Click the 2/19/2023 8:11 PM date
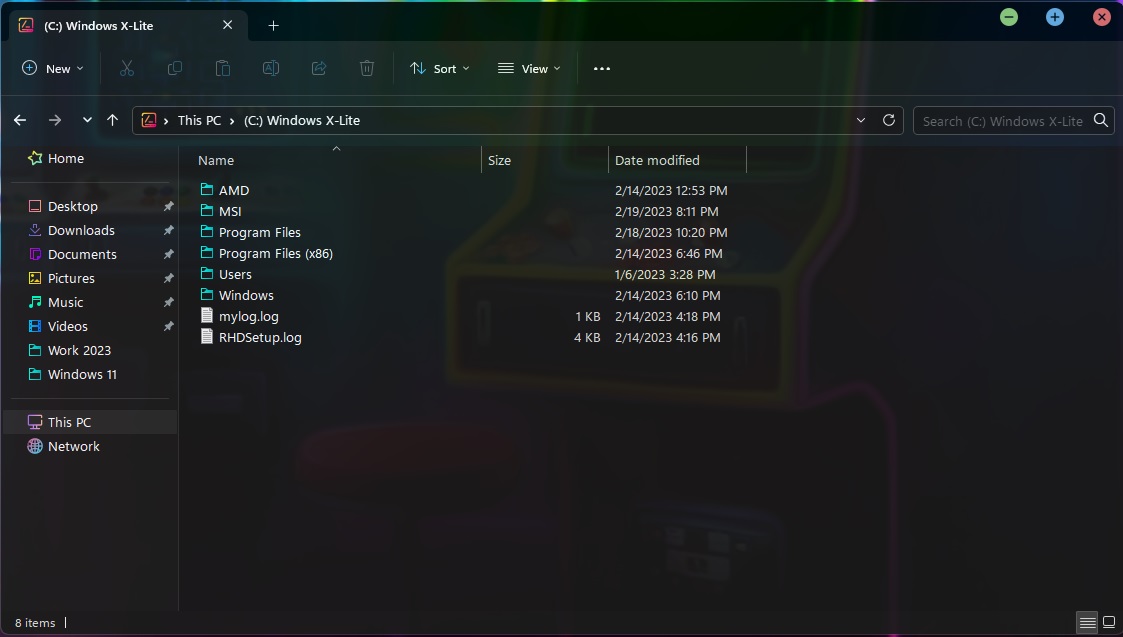Screen dimensions: 1123x637 coord(666,211)
